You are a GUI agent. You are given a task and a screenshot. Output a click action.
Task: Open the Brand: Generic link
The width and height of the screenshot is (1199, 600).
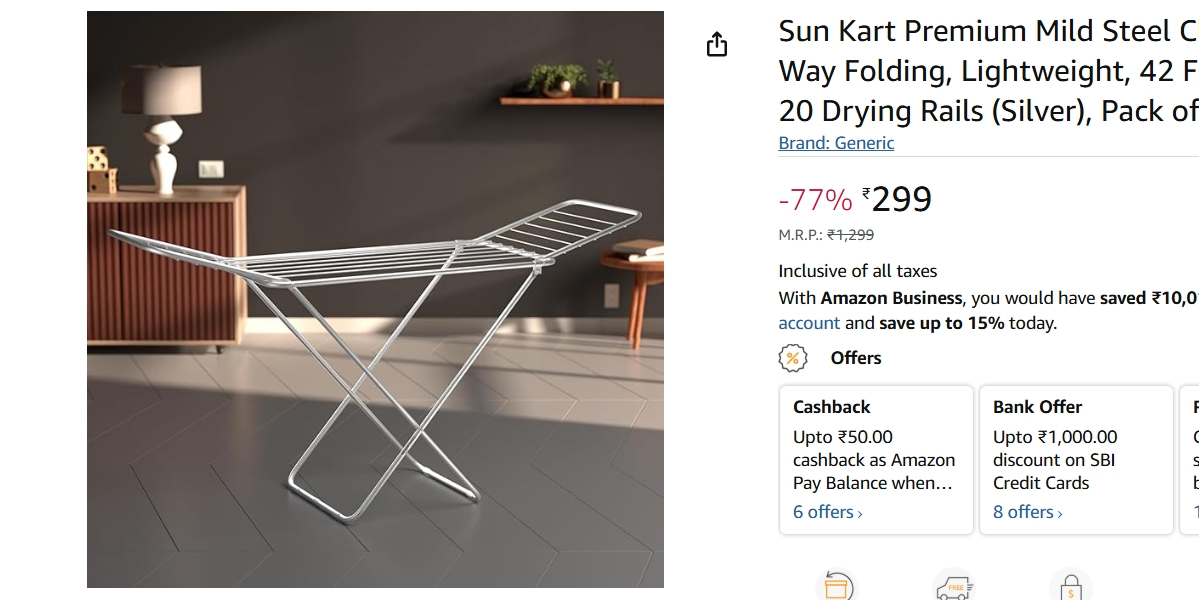point(836,143)
